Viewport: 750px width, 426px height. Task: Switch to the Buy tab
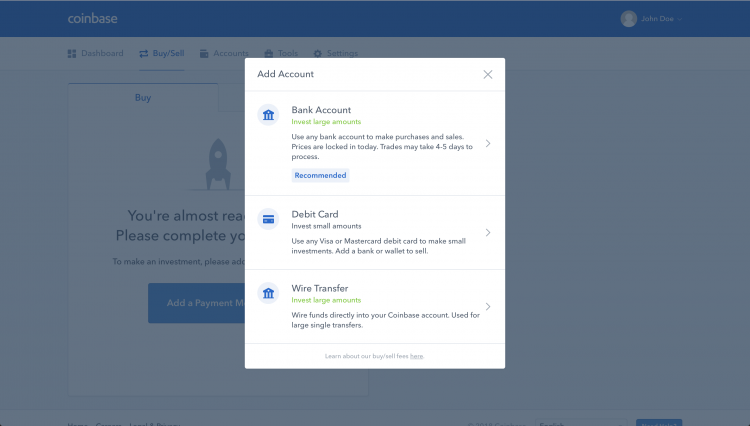point(143,98)
